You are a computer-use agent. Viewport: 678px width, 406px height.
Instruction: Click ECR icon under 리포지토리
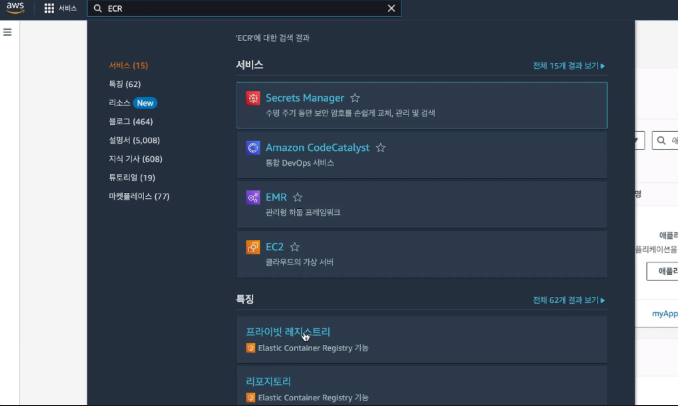coord(250,398)
